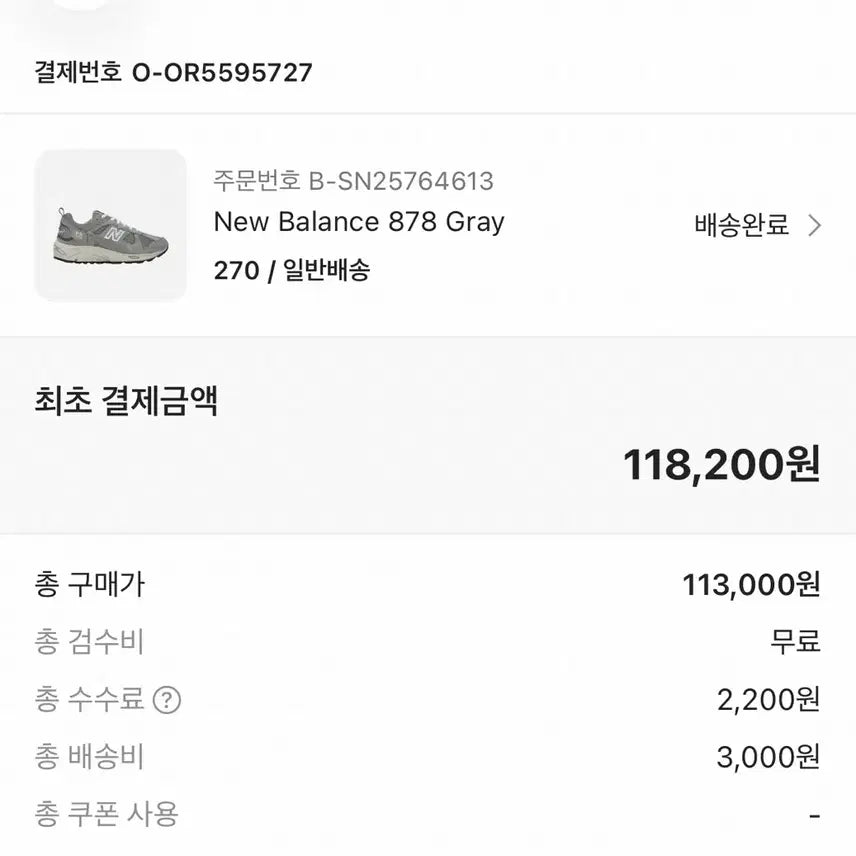Select the New Balance 878 Gray product name
The image size is (856, 856).
pos(359,222)
